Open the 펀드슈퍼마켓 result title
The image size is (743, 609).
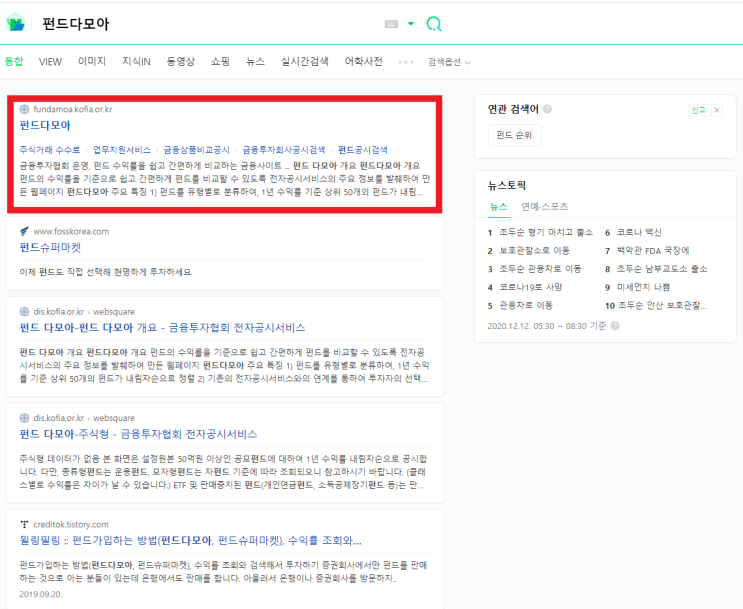coord(50,247)
